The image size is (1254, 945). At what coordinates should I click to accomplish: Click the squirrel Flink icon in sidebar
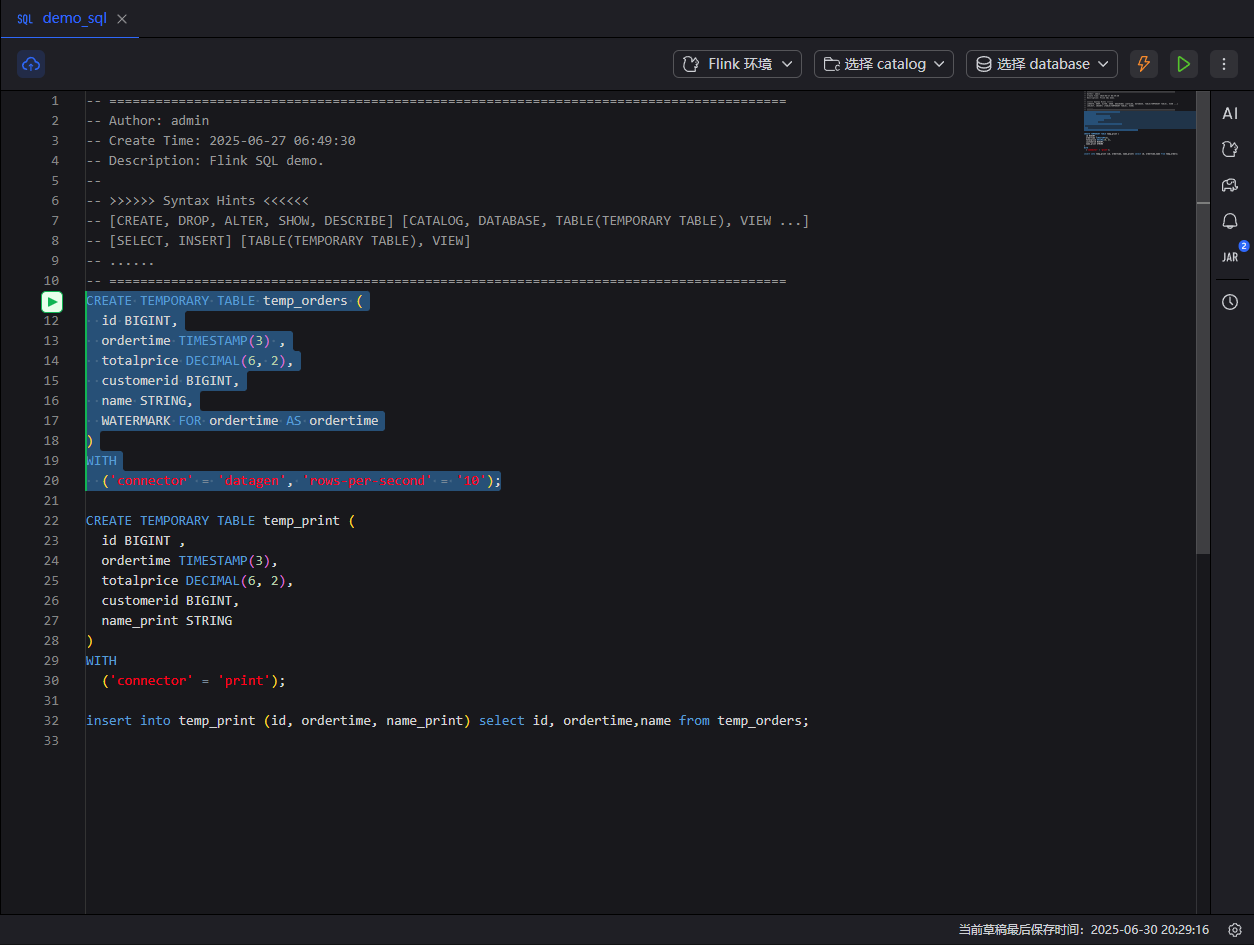[x=1230, y=149]
